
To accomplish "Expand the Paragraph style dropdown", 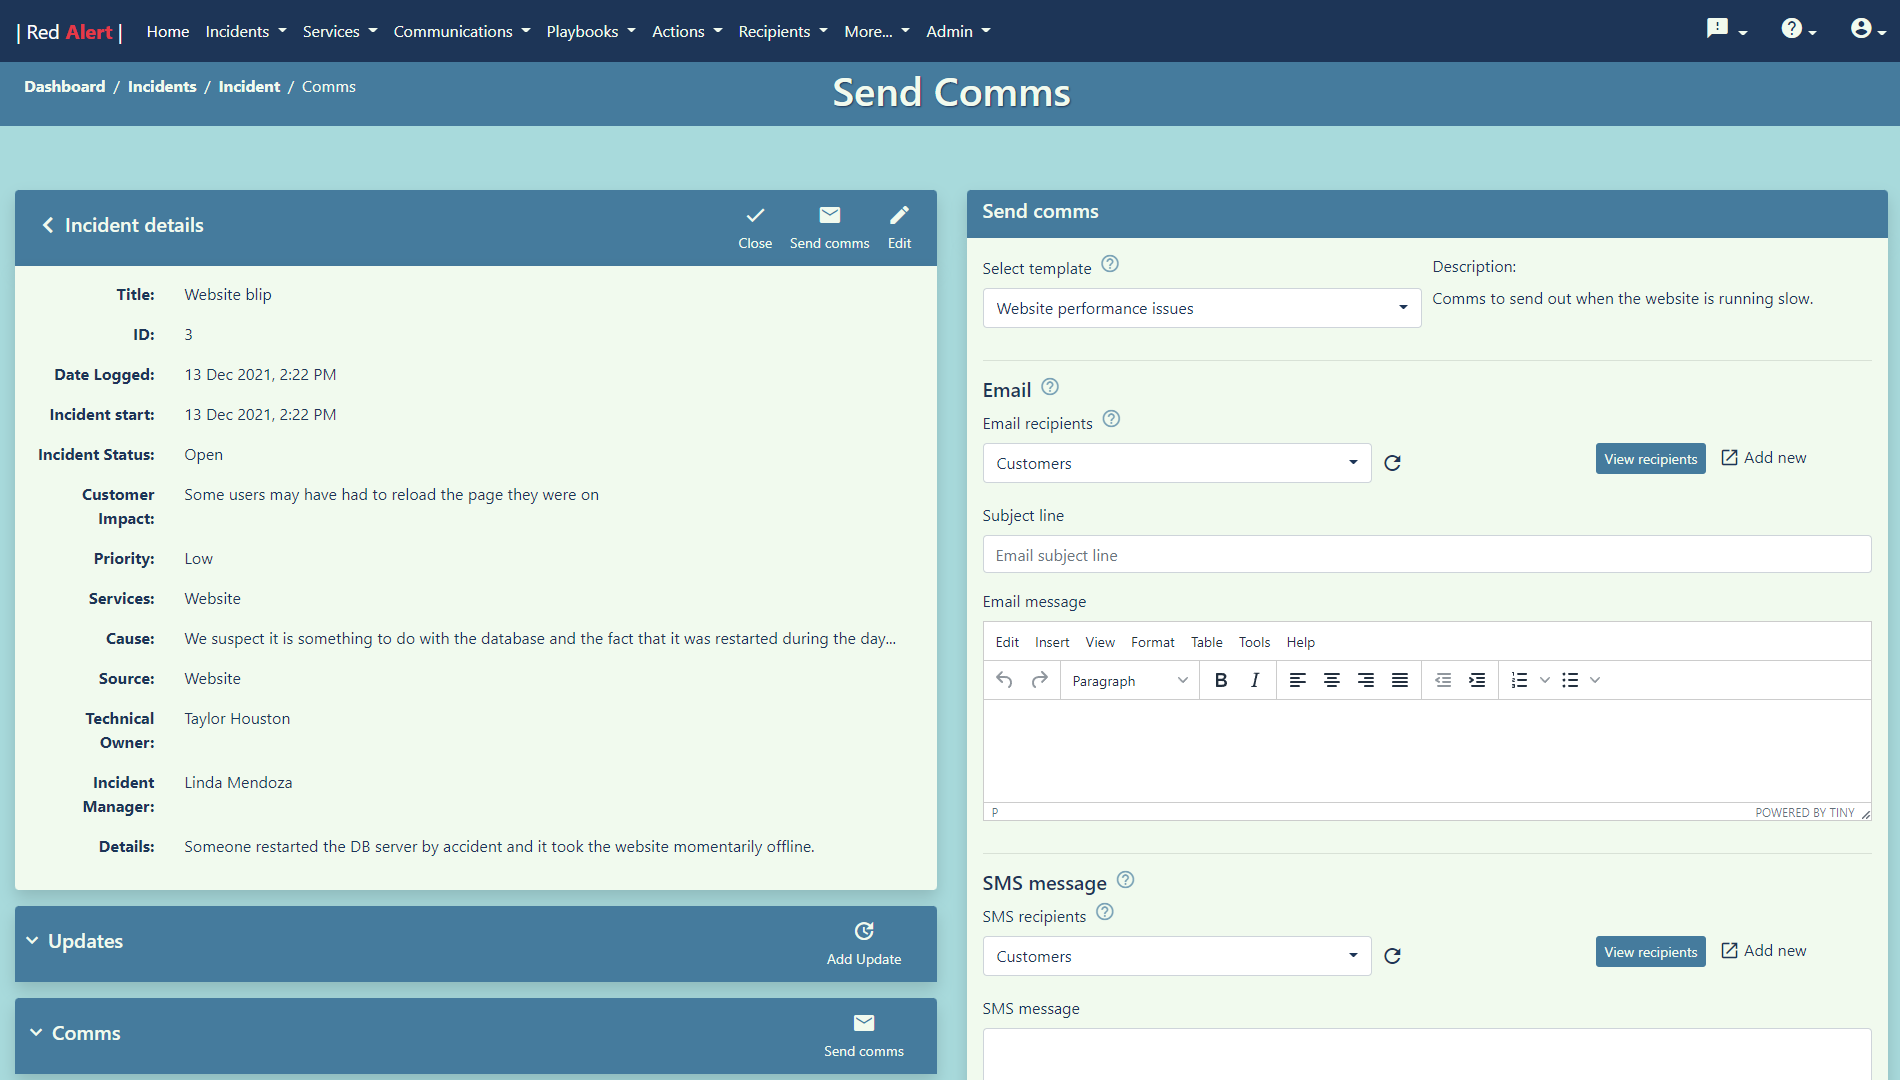I will pyautogui.click(x=1129, y=680).
